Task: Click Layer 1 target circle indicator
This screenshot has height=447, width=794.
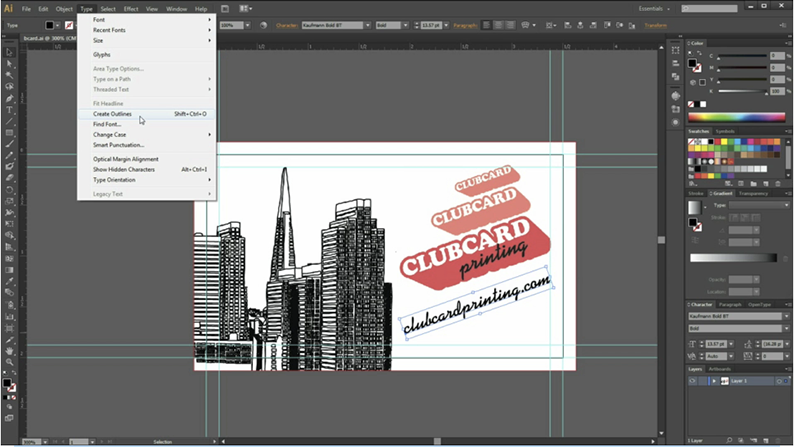Action: pyautogui.click(x=777, y=381)
